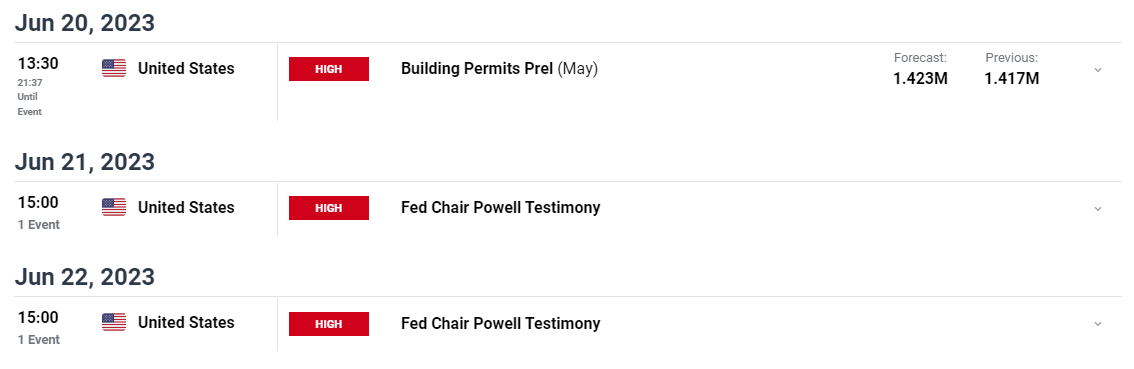The height and width of the screenshot is (369, 1134).
Task: Click the HIGH badge on Jun 22
Action: point(329,323)
